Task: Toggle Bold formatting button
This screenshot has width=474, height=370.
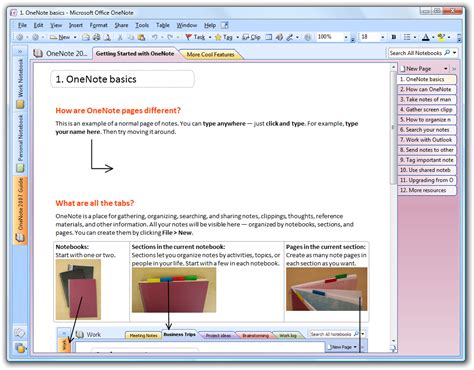Action: (x=394, y=37)
